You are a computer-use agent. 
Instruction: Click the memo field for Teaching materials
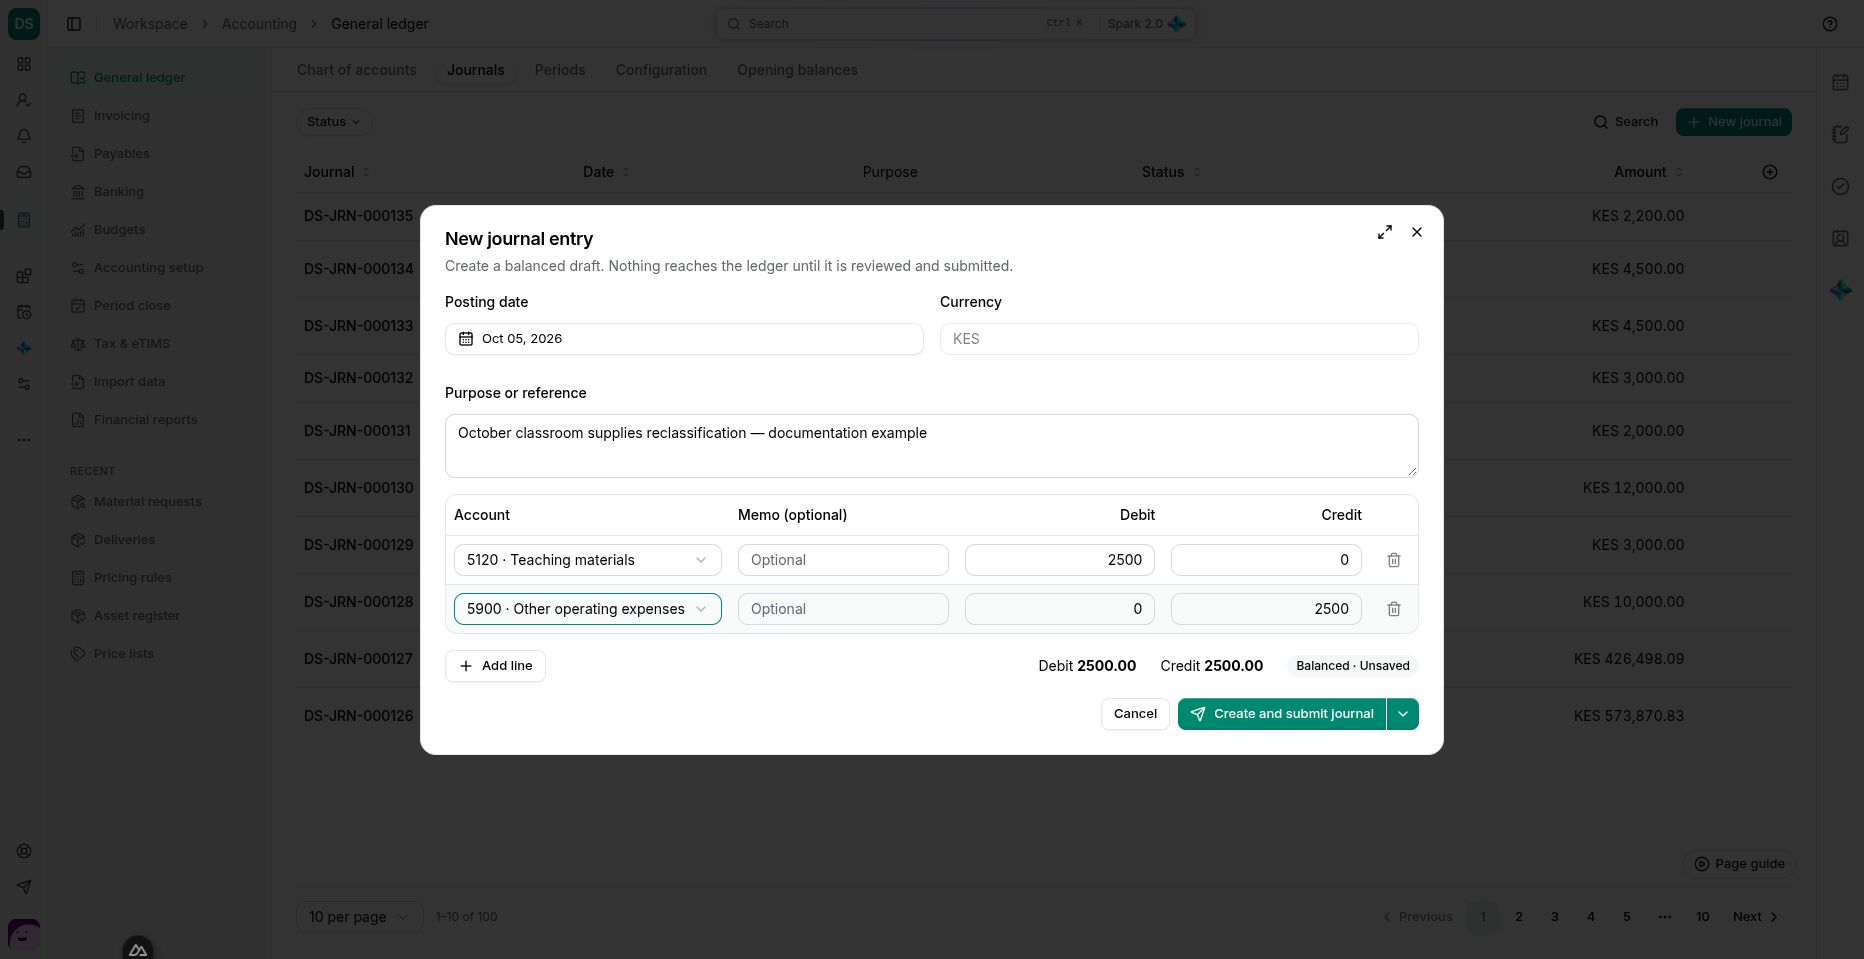[843, 560]
